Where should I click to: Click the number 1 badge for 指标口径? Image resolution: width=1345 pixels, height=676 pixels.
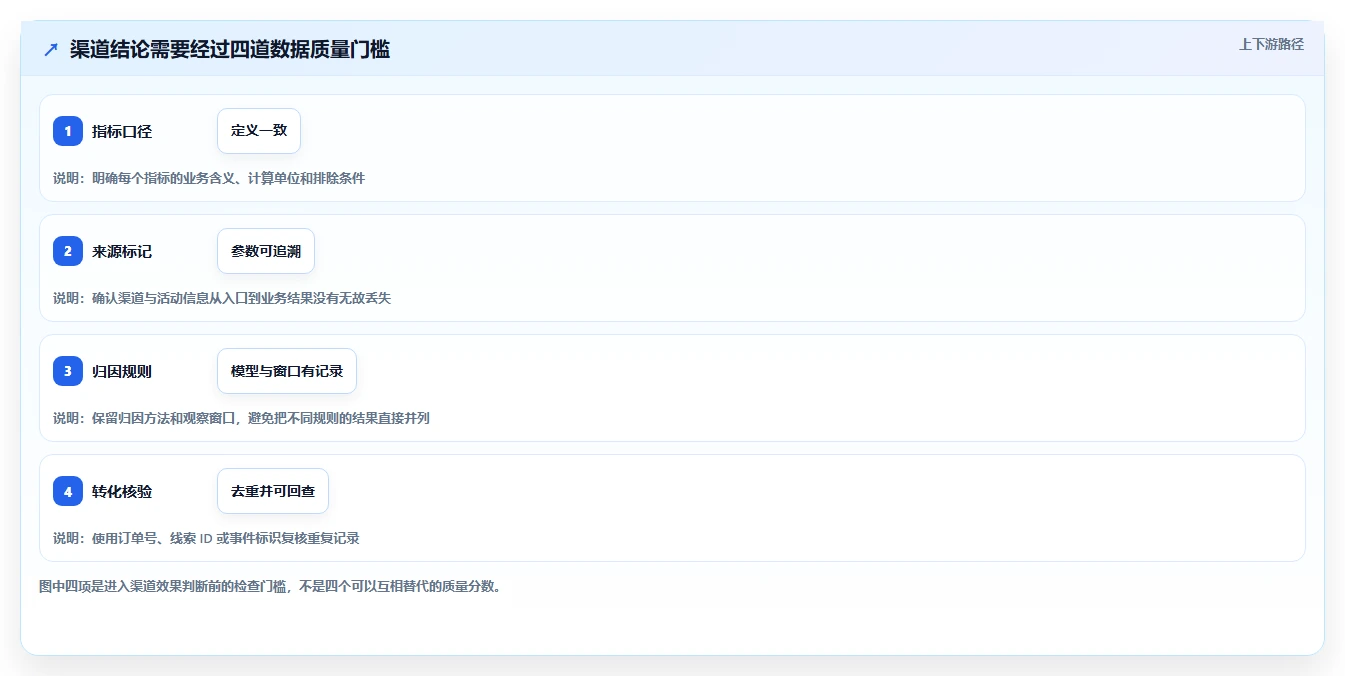68,131
